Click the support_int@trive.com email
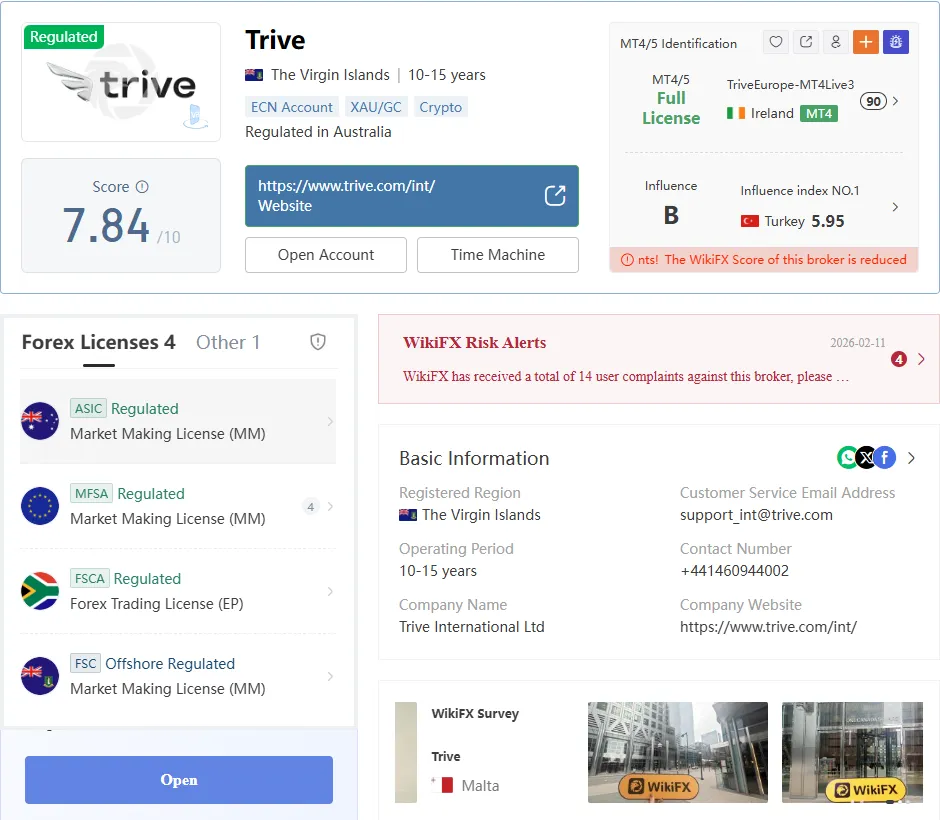Screen dimensions: 940x820 756,515
